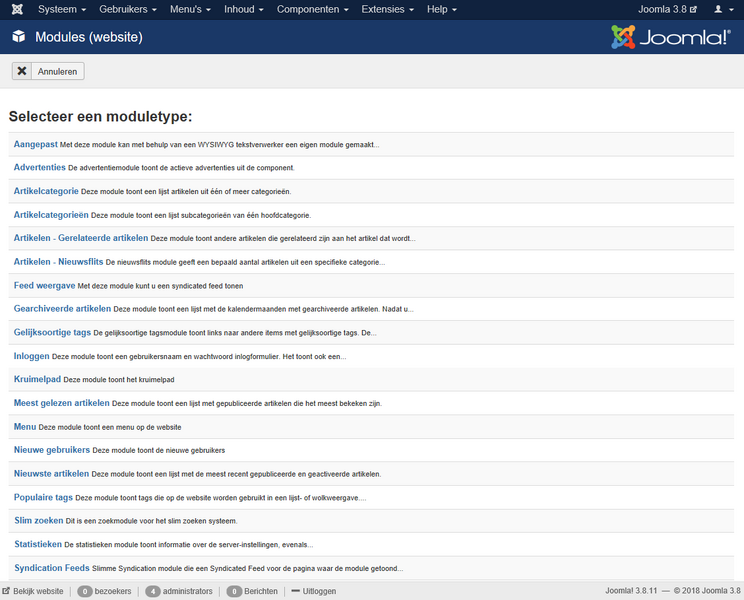The image size is (744, 600).
Task: Click the 'Joomla! 3.8.11' version text
Action: click(x=631, y=591)
